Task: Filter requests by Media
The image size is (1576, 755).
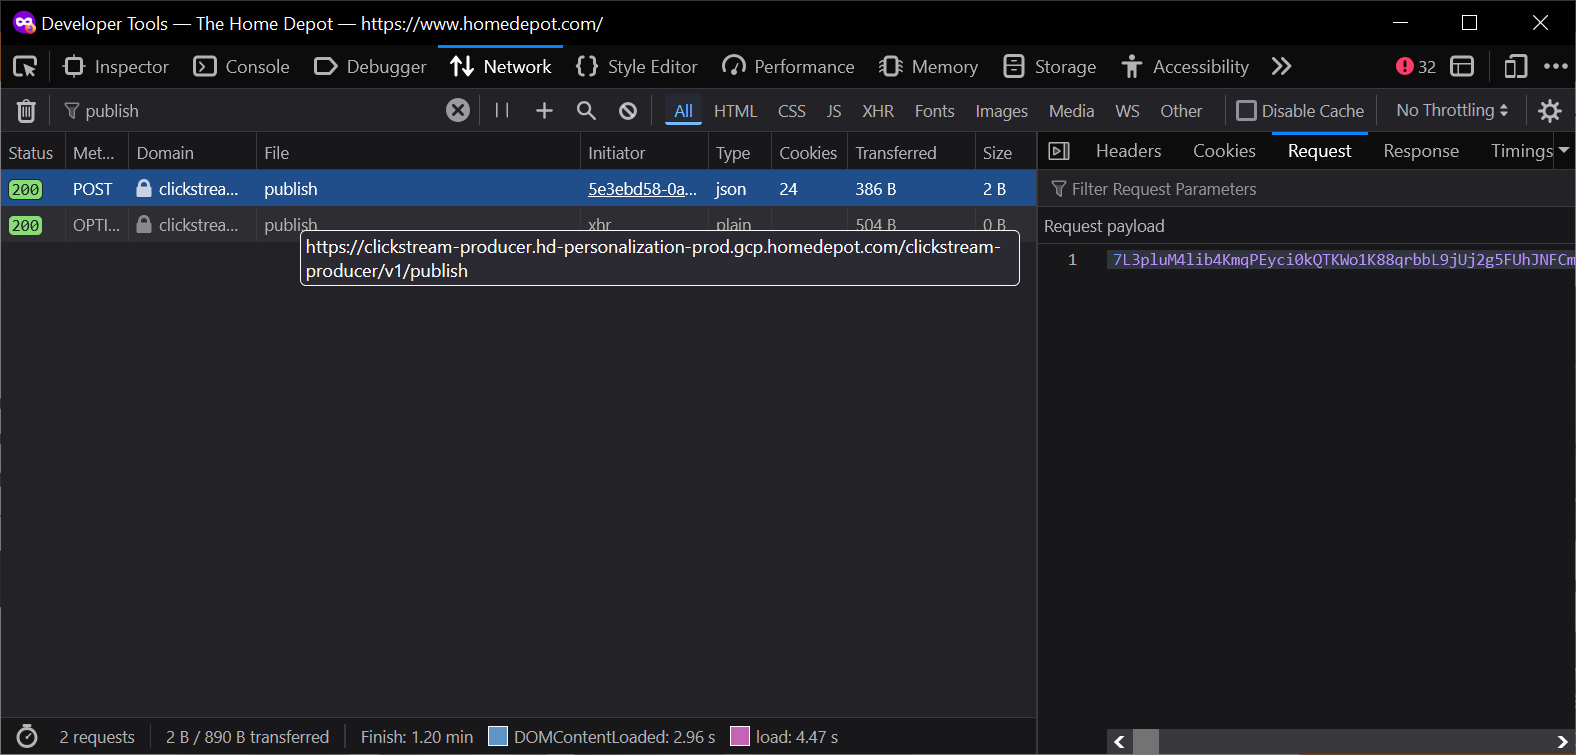Action: (x=1071, y=111)
